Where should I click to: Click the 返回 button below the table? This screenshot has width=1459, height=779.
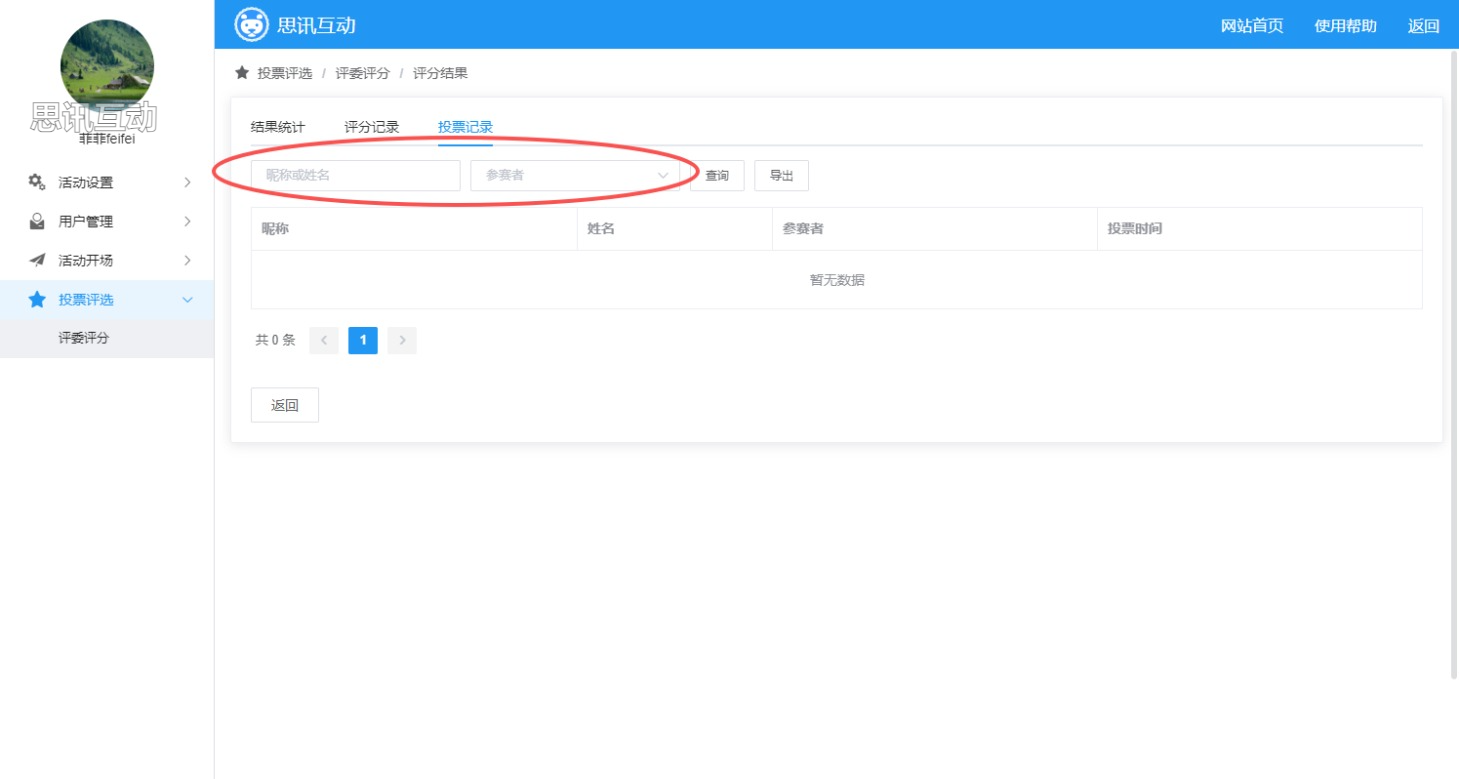(285, 405)
